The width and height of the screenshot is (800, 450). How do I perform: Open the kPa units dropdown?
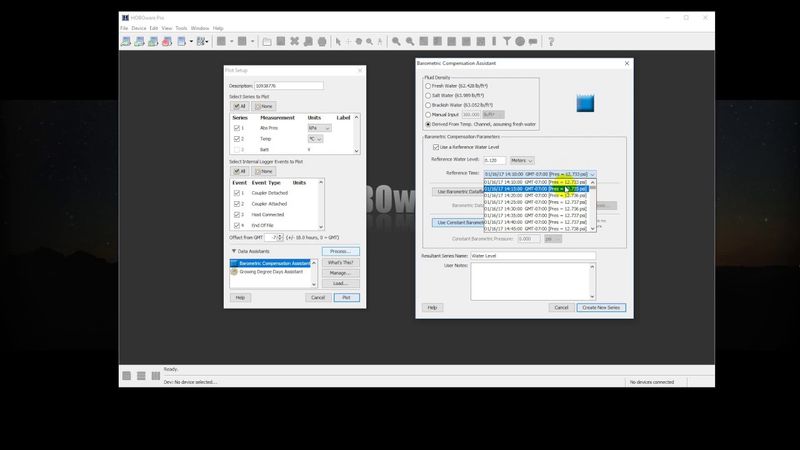pos(319,128)
